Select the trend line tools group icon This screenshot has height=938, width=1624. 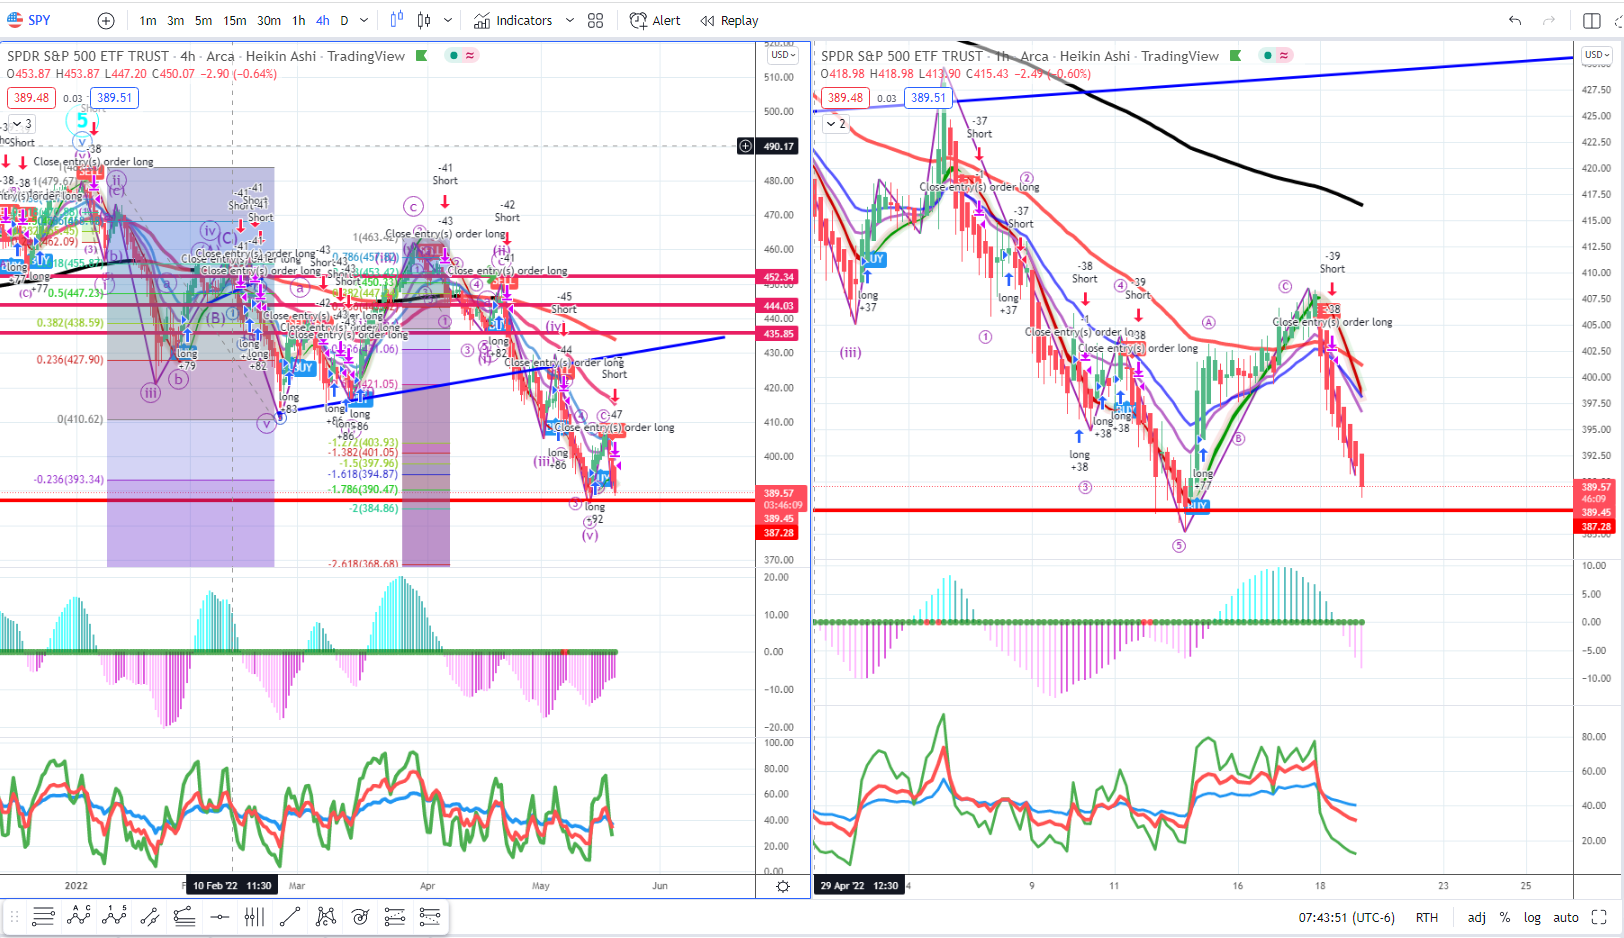[x=43, y=916]
